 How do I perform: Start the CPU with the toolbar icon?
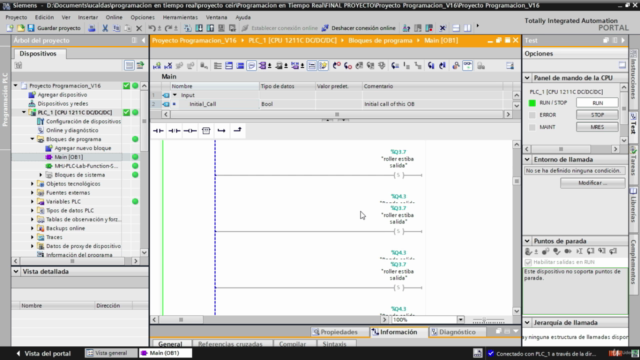coord(418,28)
